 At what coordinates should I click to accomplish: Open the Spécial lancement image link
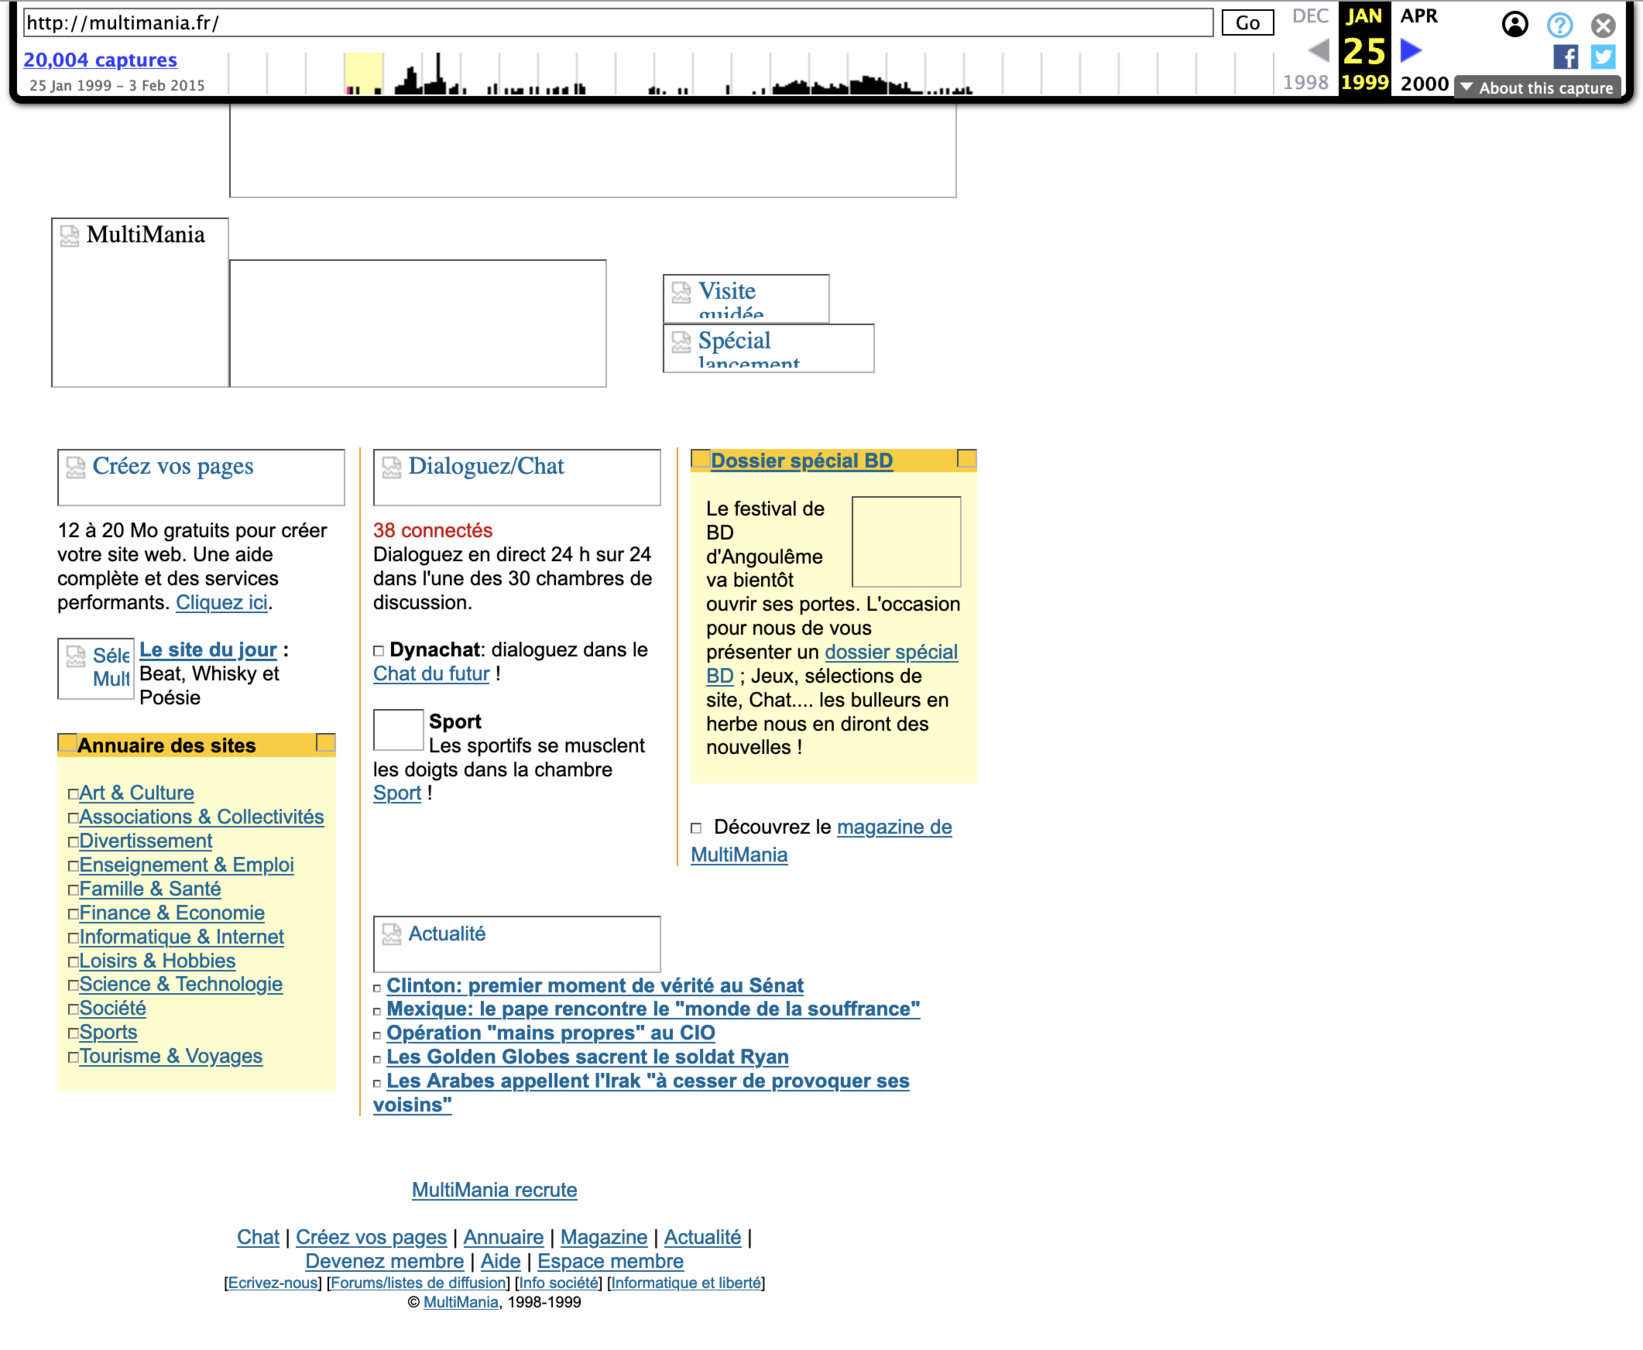click(768, 348)
